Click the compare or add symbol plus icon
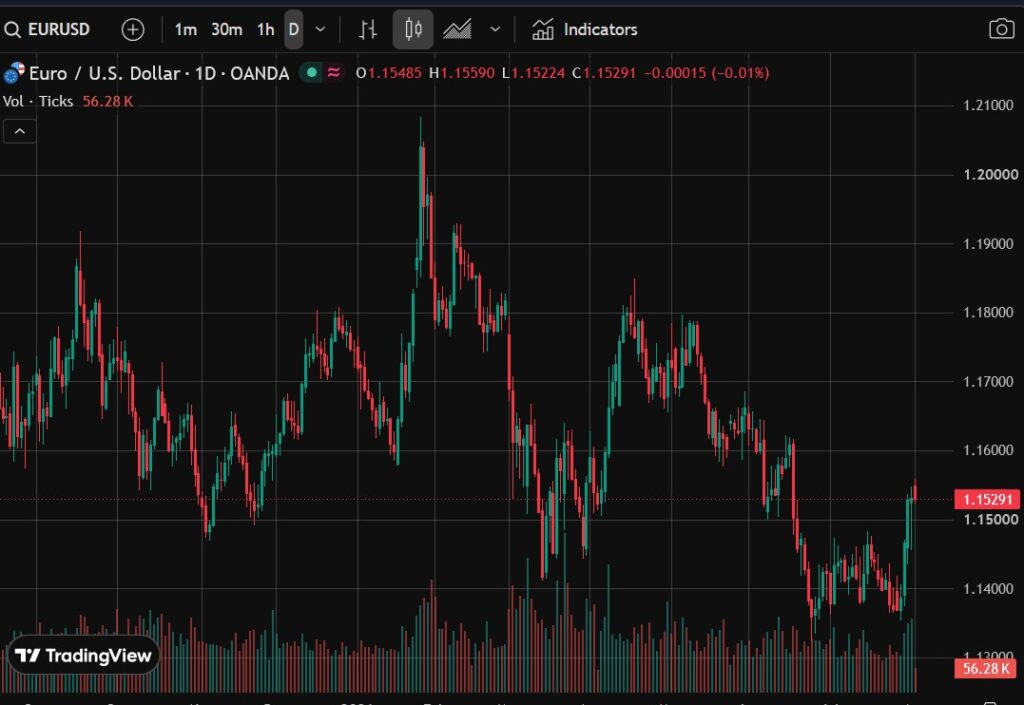1024x705 pixels. pos(133,29)
